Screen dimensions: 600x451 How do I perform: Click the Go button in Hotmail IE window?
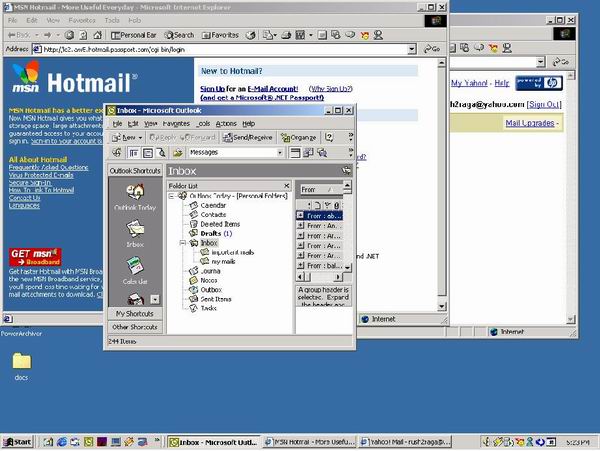pyautogui.click(x=432, y=49)
